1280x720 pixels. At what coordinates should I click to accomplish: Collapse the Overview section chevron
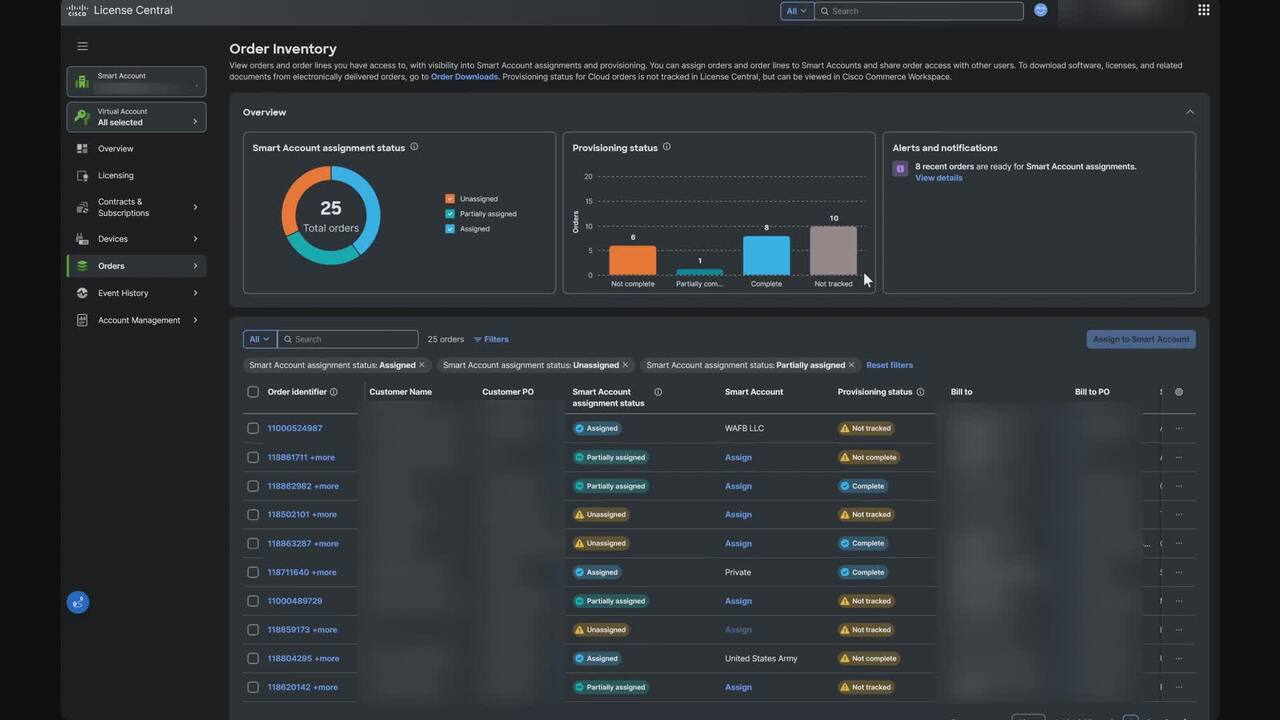[1190, 112]
